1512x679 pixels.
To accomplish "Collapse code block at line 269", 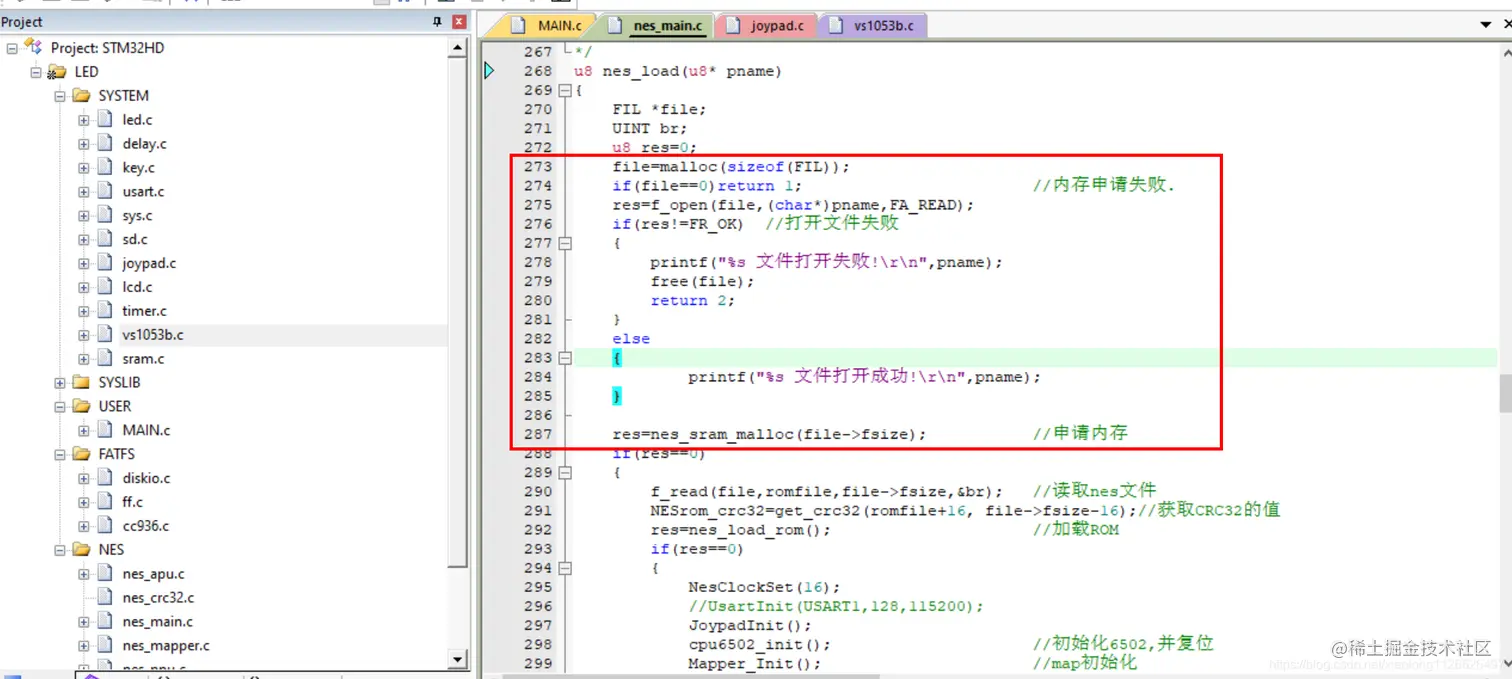I will [565, 90].
